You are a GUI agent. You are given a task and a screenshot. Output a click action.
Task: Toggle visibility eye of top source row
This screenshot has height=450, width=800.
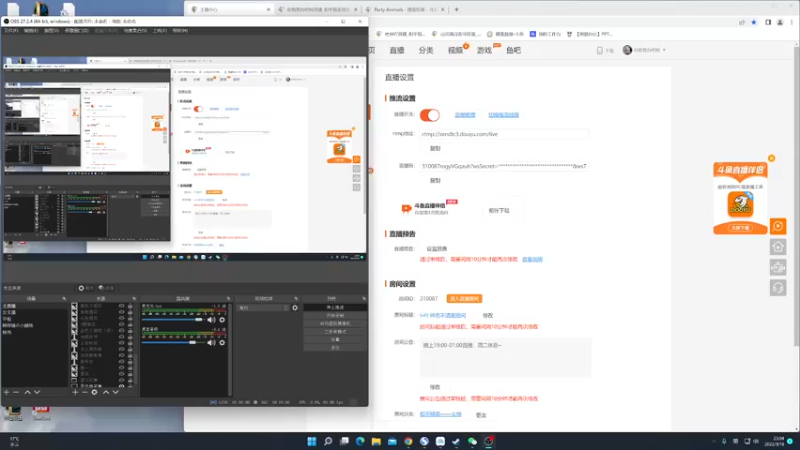click(121, 306)
